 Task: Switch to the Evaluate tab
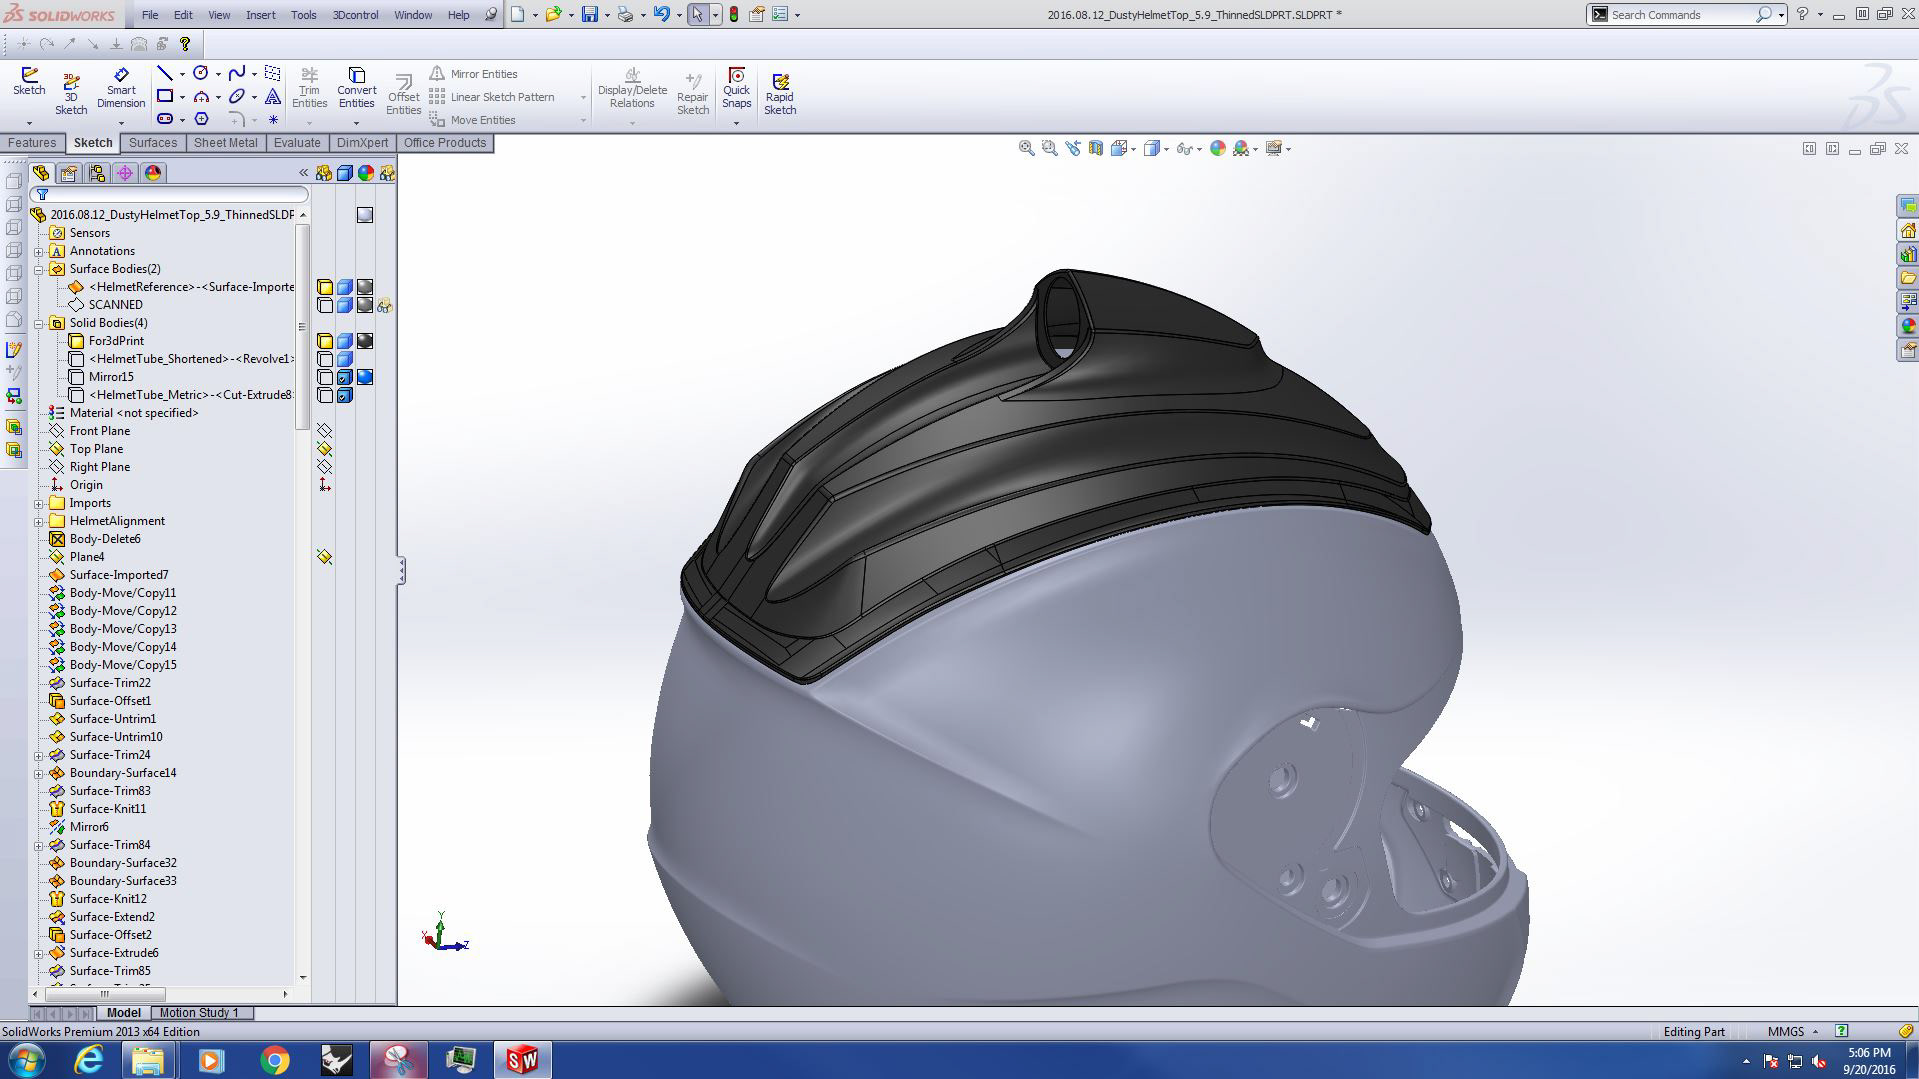[x=297, y=143]
